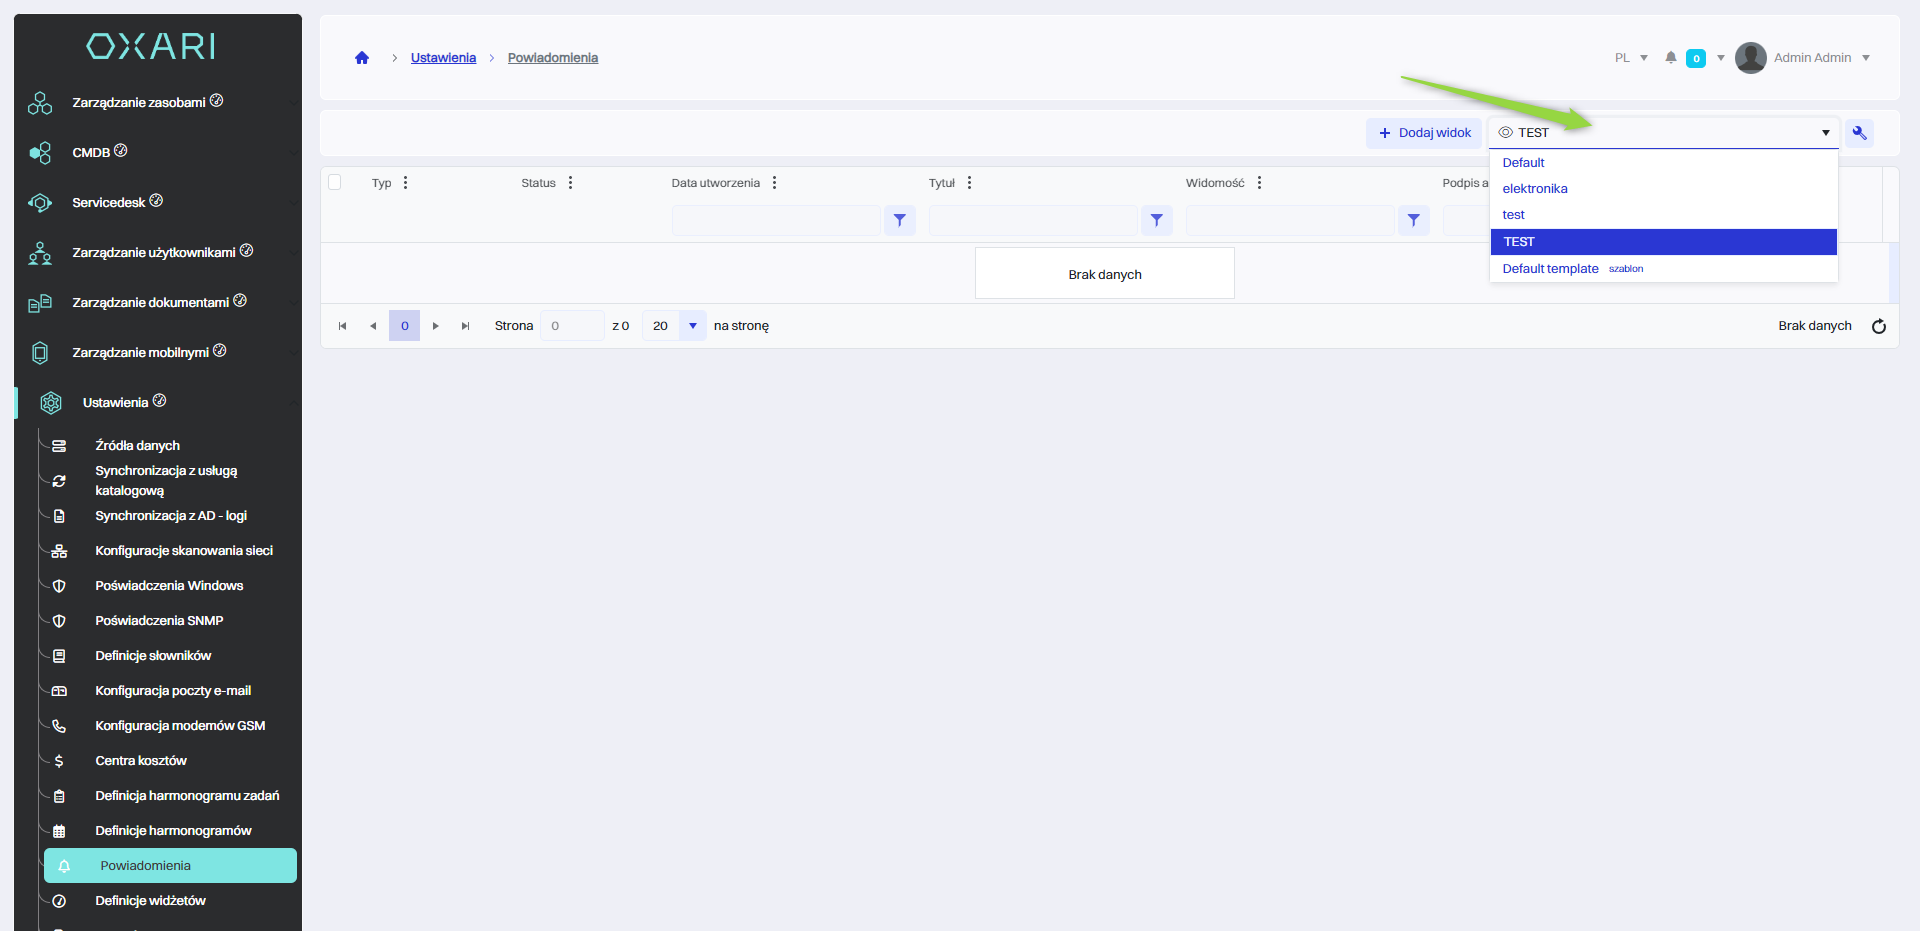Open the Typ column options menu

click(405, 183)
